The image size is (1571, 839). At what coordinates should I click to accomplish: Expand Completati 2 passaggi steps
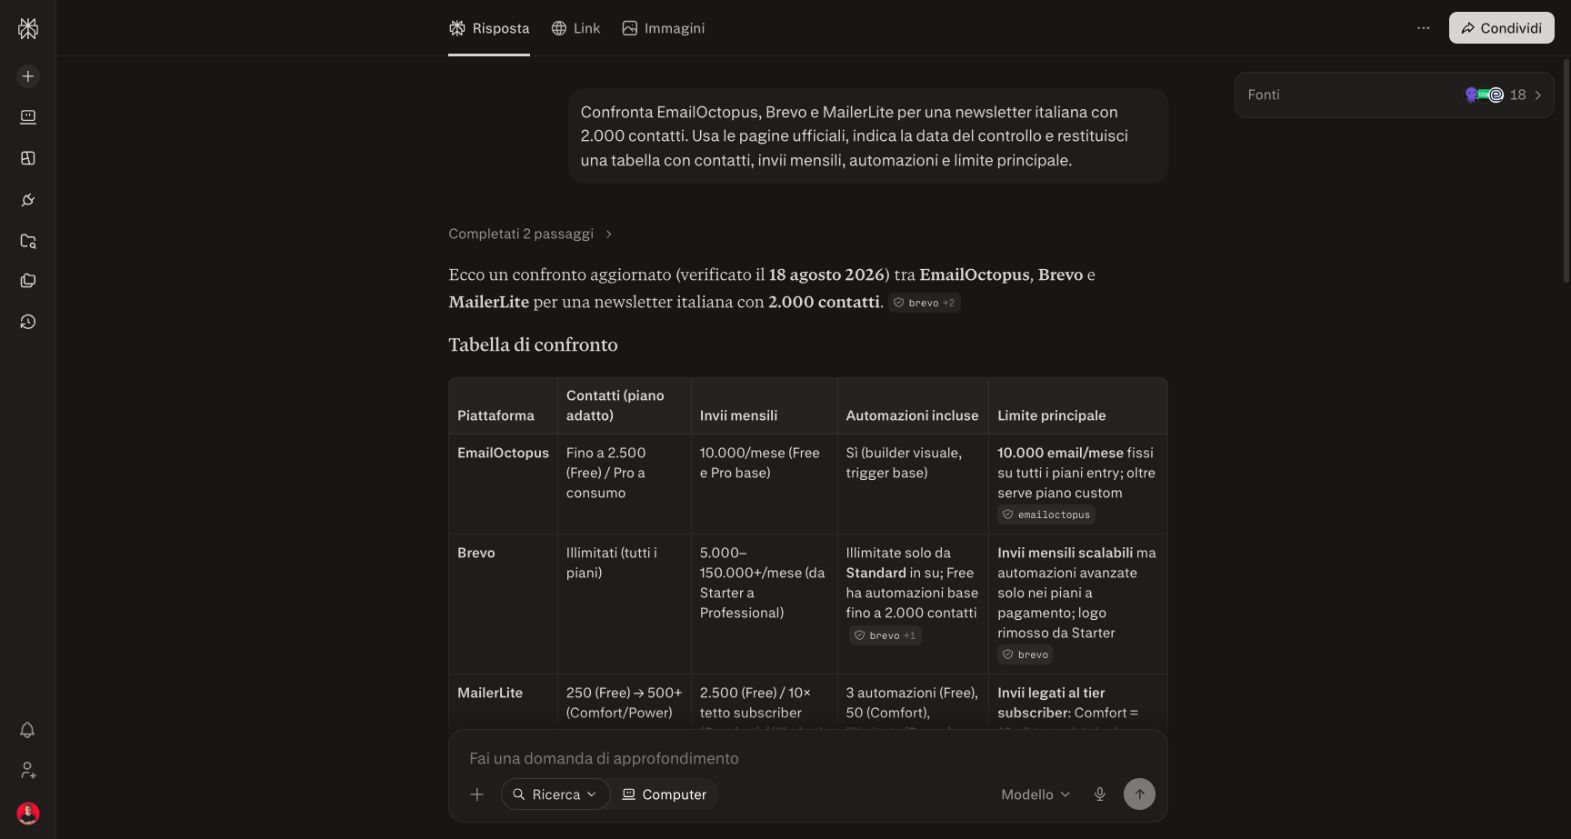click(x=530, y=234)
